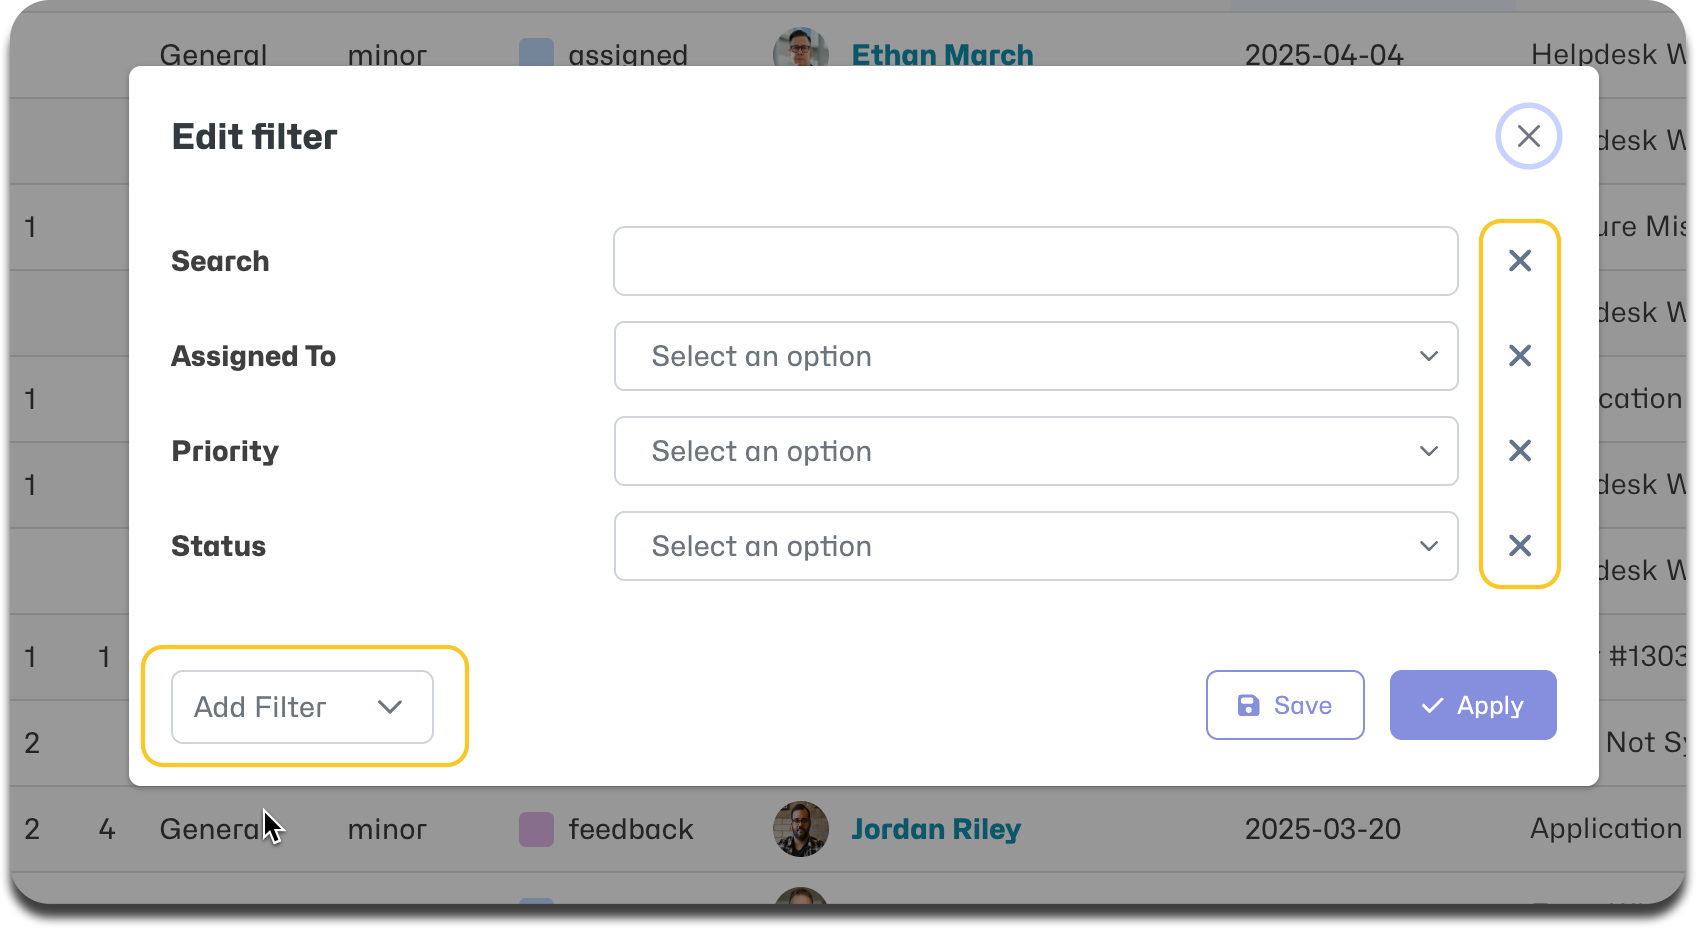Close the Edit filter dialog
The image size is (1696, 928).
click(x=1528, y=136)
